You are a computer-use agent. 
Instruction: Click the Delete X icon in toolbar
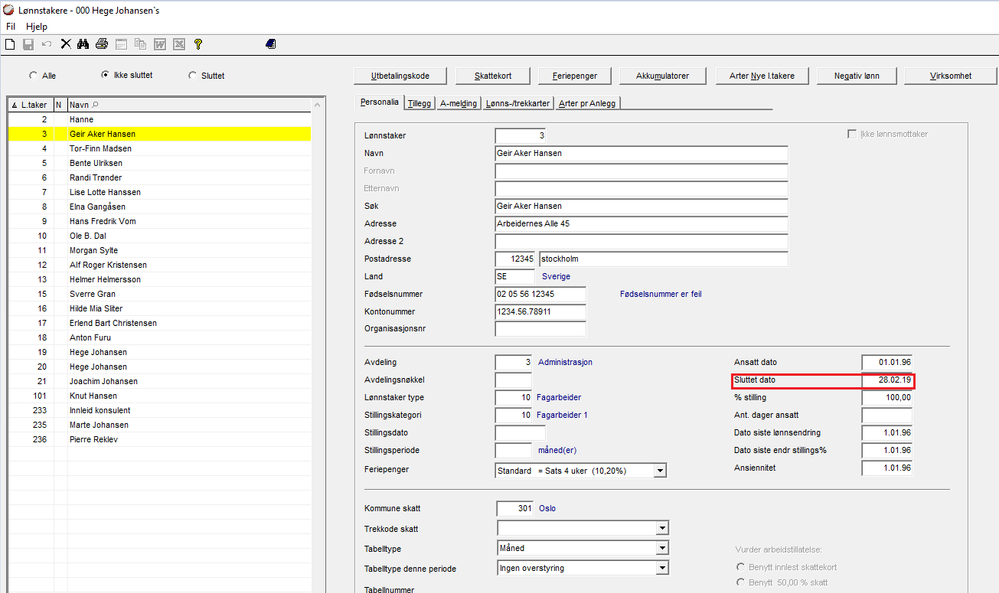tap(66, 44)
